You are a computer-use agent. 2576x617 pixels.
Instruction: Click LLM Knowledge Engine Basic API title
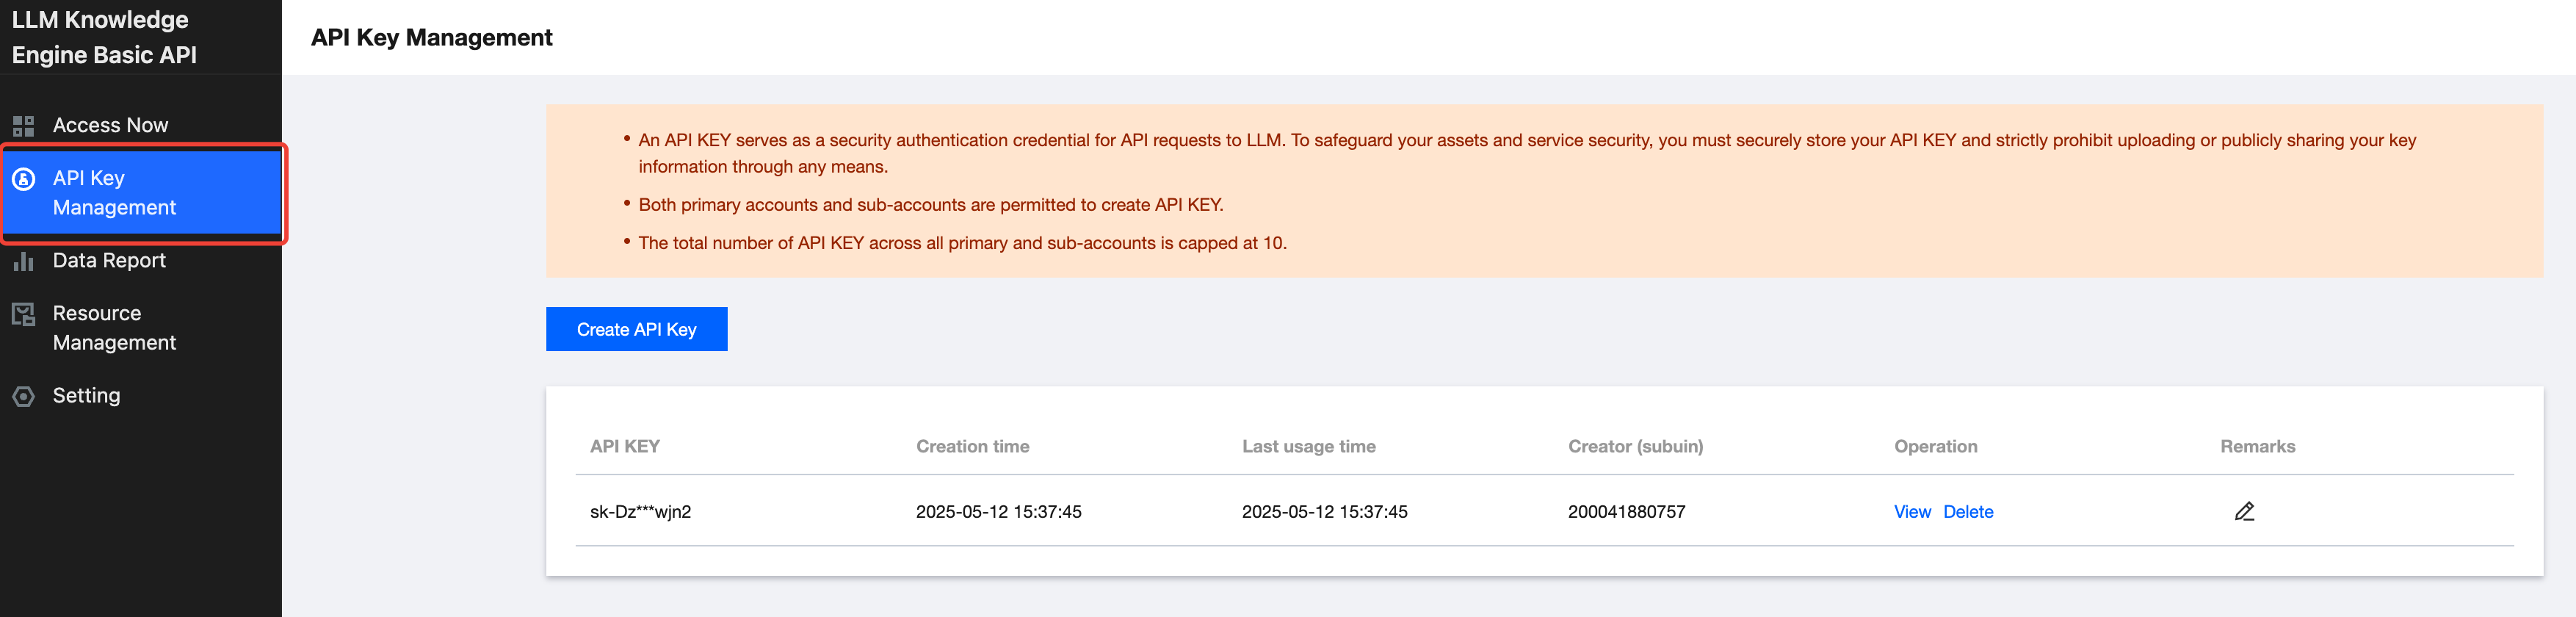pos(104,37)
